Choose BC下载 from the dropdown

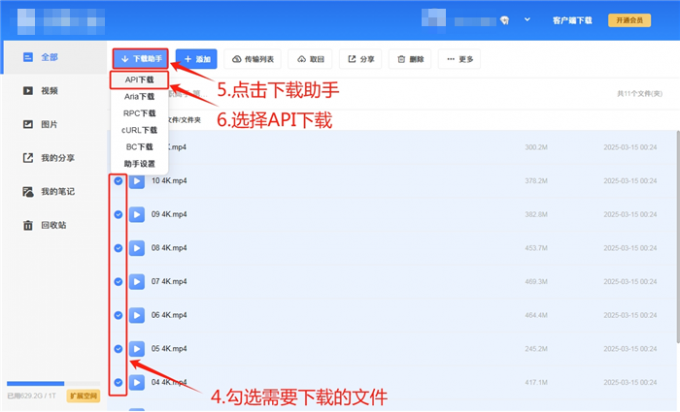coord(139,147)
